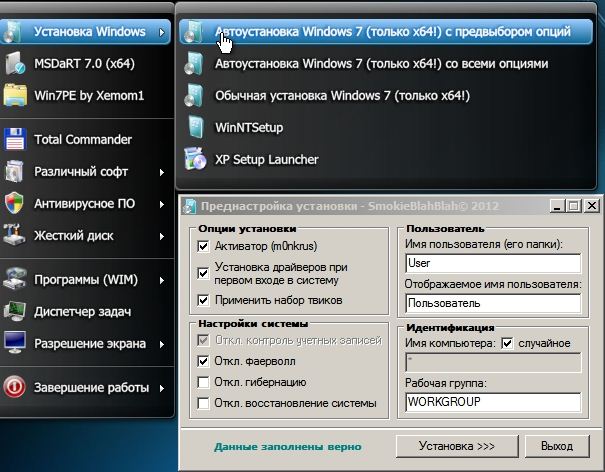605x472 pixels.
Task: Click the XP Setup Launcher icon
Action: coord(196,159)
